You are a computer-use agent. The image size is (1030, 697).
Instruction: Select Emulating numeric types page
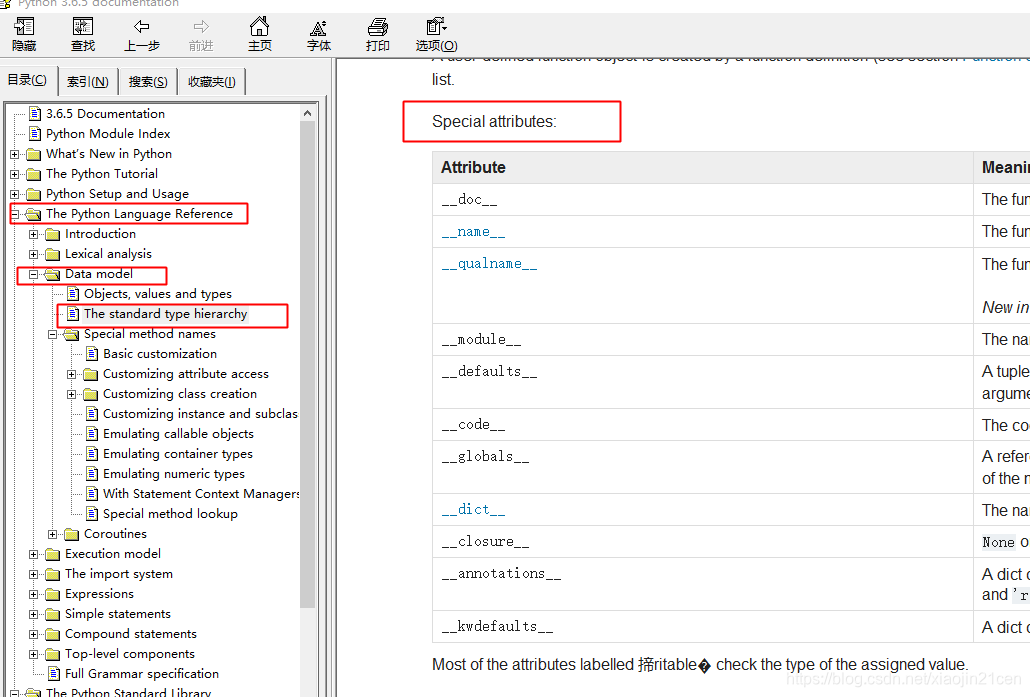[x=173, y=474]
